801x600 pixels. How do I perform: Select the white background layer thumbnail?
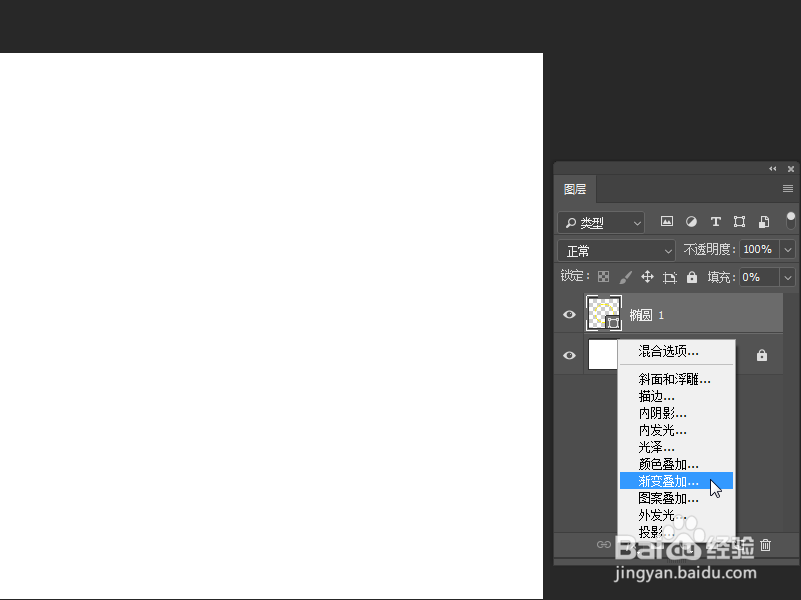[x=603, y=354]
